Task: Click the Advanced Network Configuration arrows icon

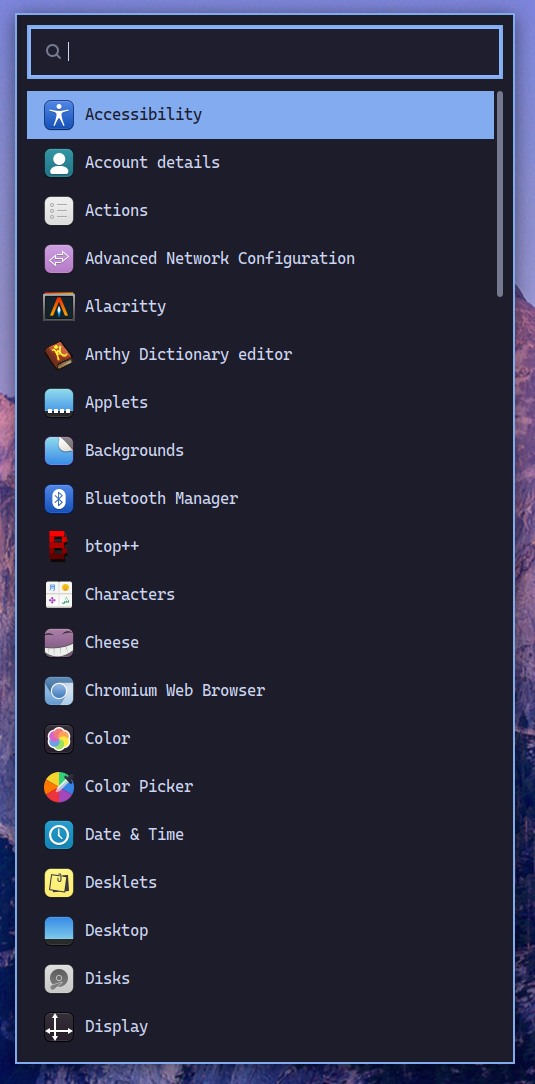Action: pos(59,259)
